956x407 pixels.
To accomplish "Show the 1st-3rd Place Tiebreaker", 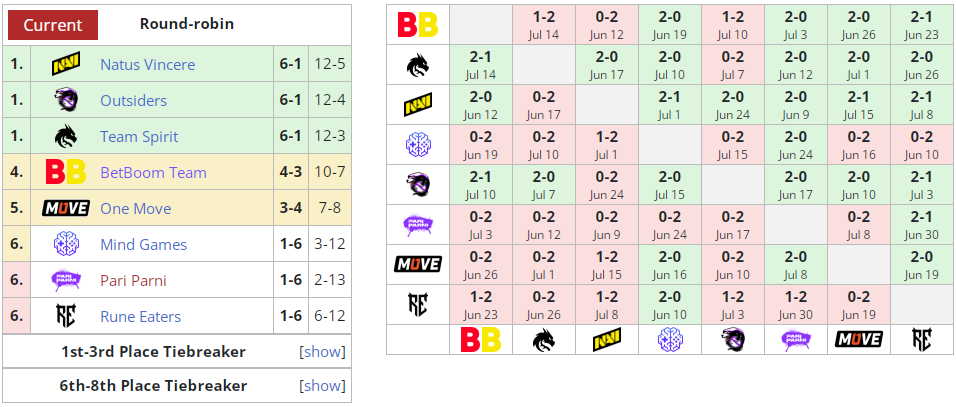I will (322, 352).
